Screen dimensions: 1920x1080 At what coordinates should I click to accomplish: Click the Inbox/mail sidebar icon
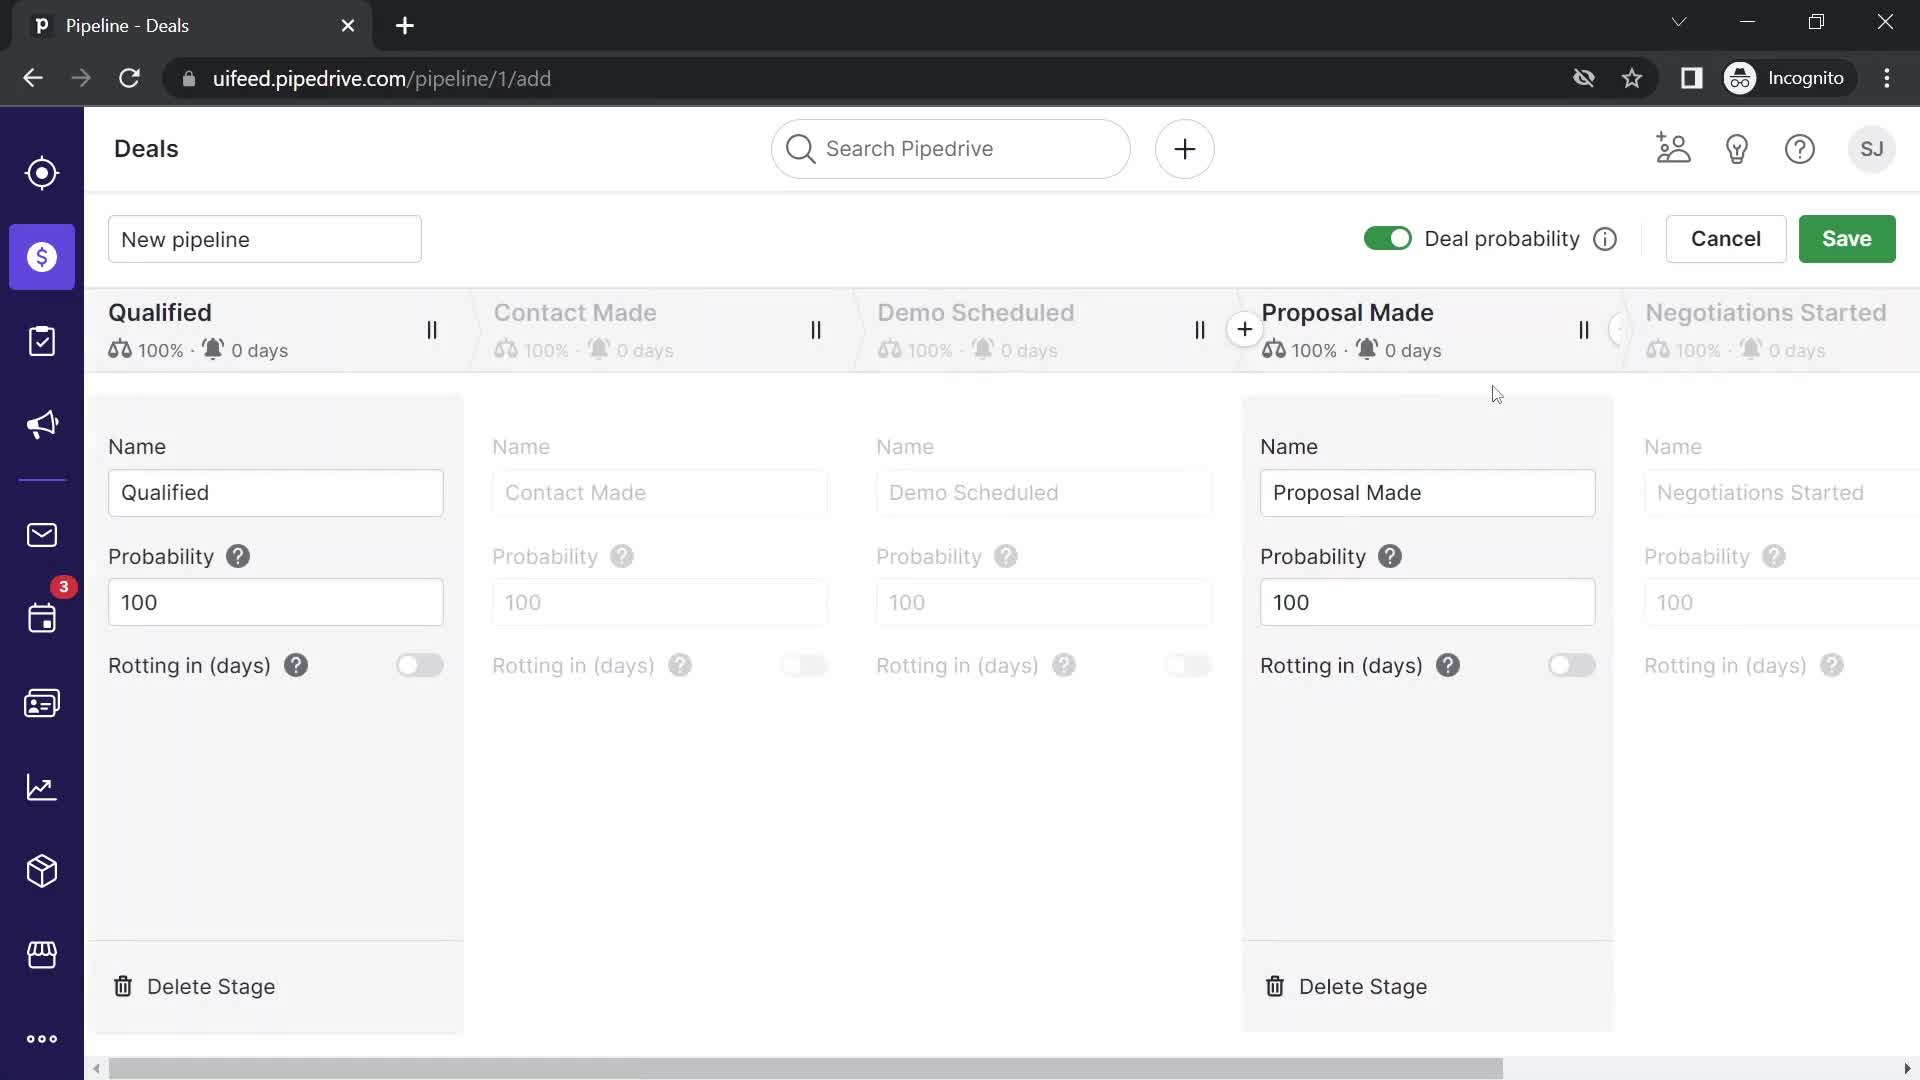[x=42, y=534]
